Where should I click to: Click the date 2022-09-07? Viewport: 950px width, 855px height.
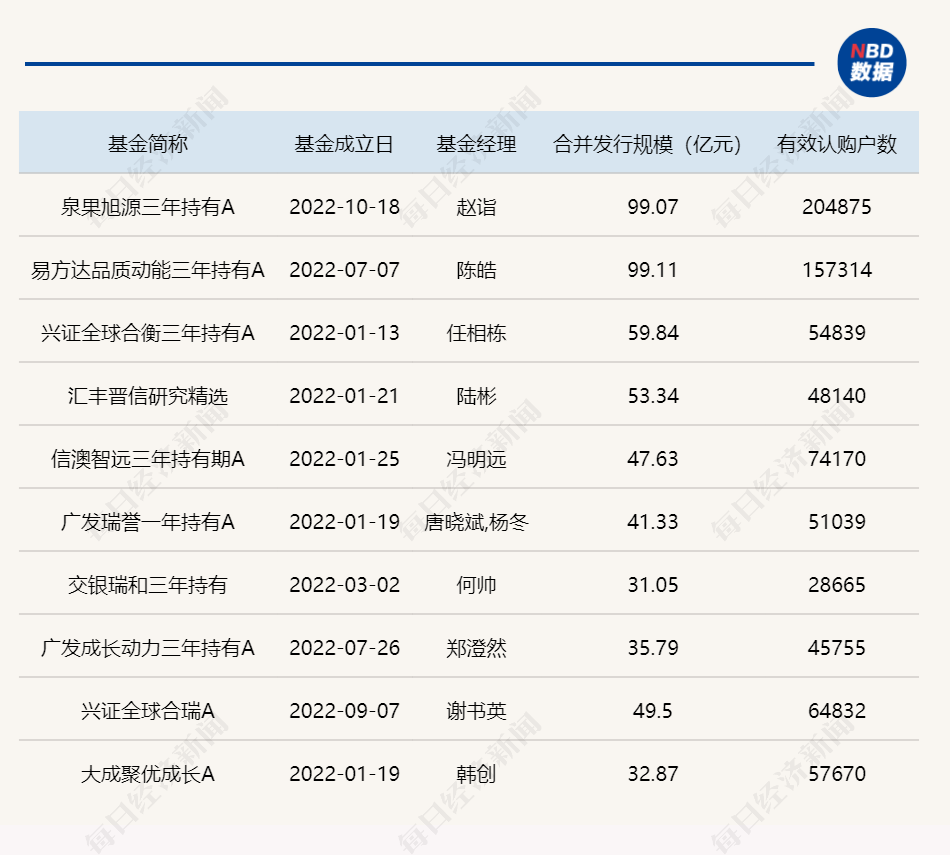click(x=344, y=711)
